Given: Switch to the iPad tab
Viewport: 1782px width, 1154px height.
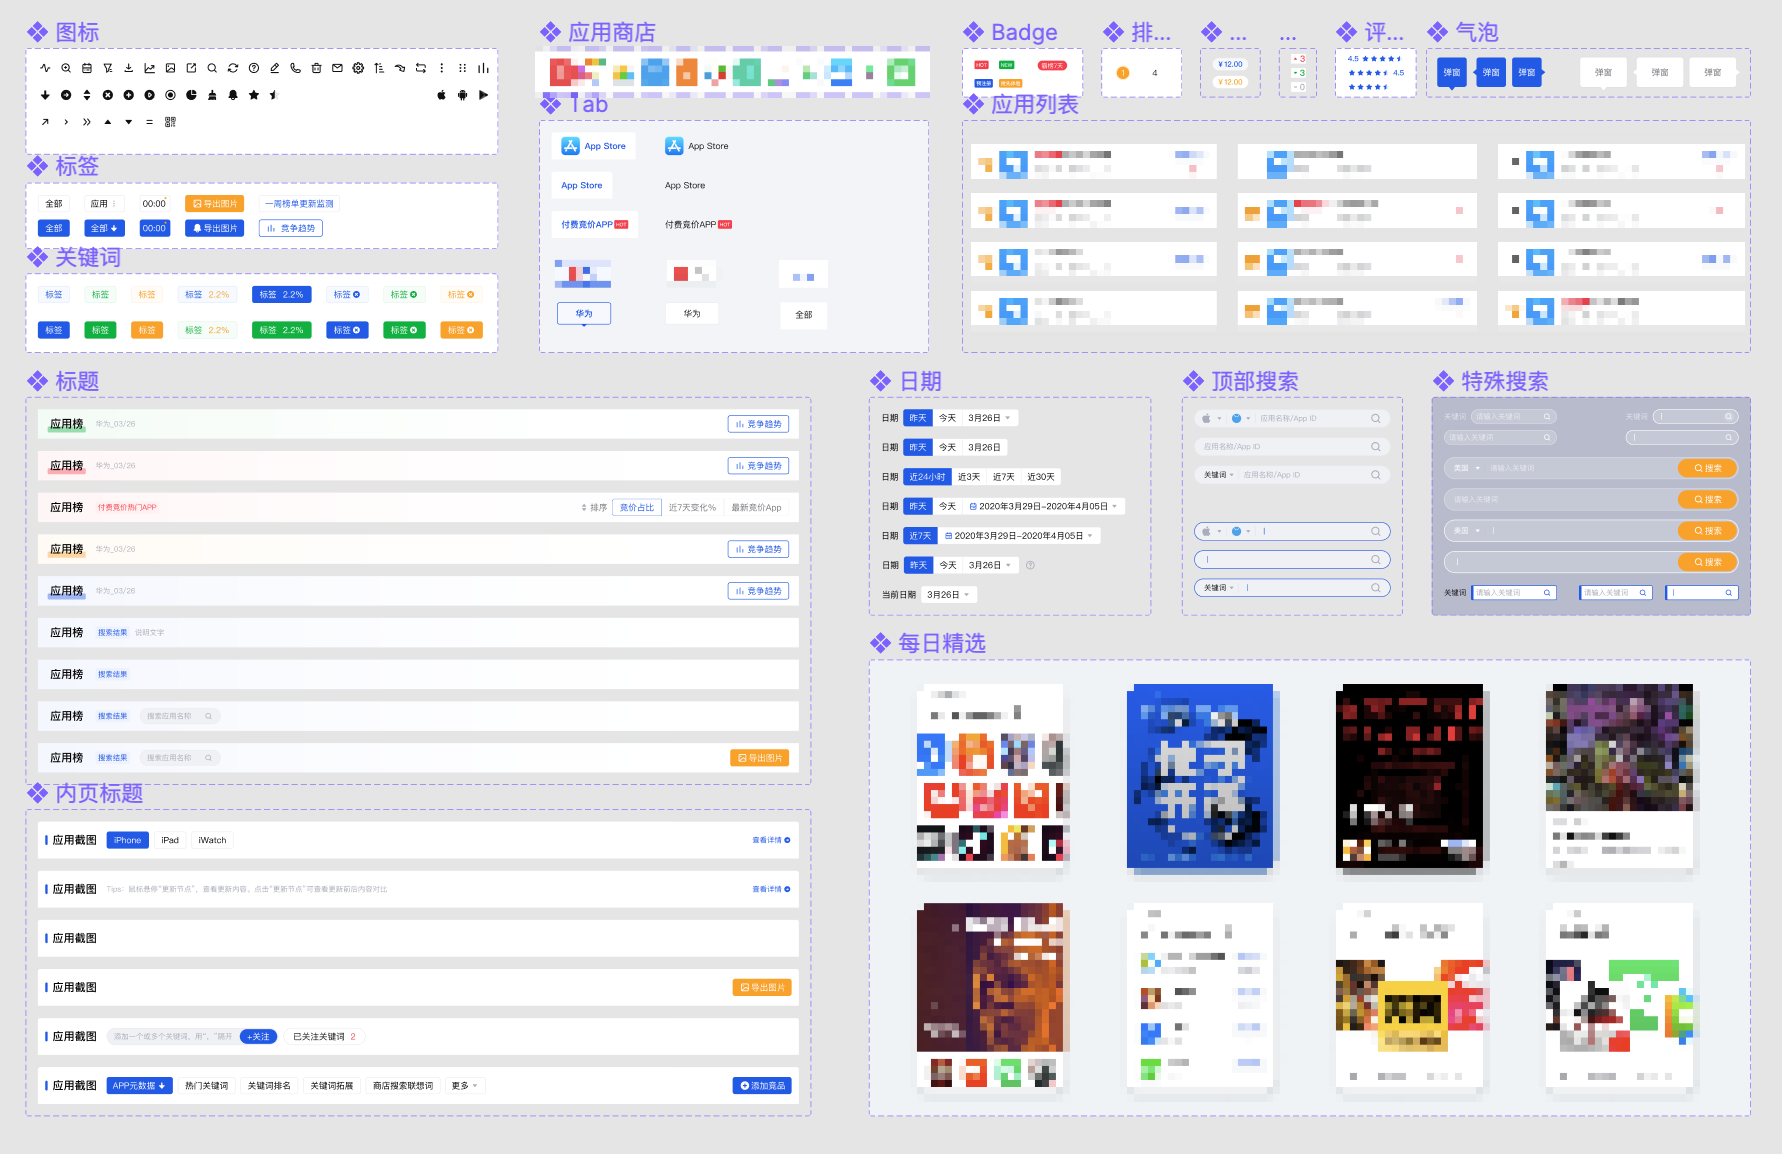Looking at the screenshot, I should [x=170, y=840].
